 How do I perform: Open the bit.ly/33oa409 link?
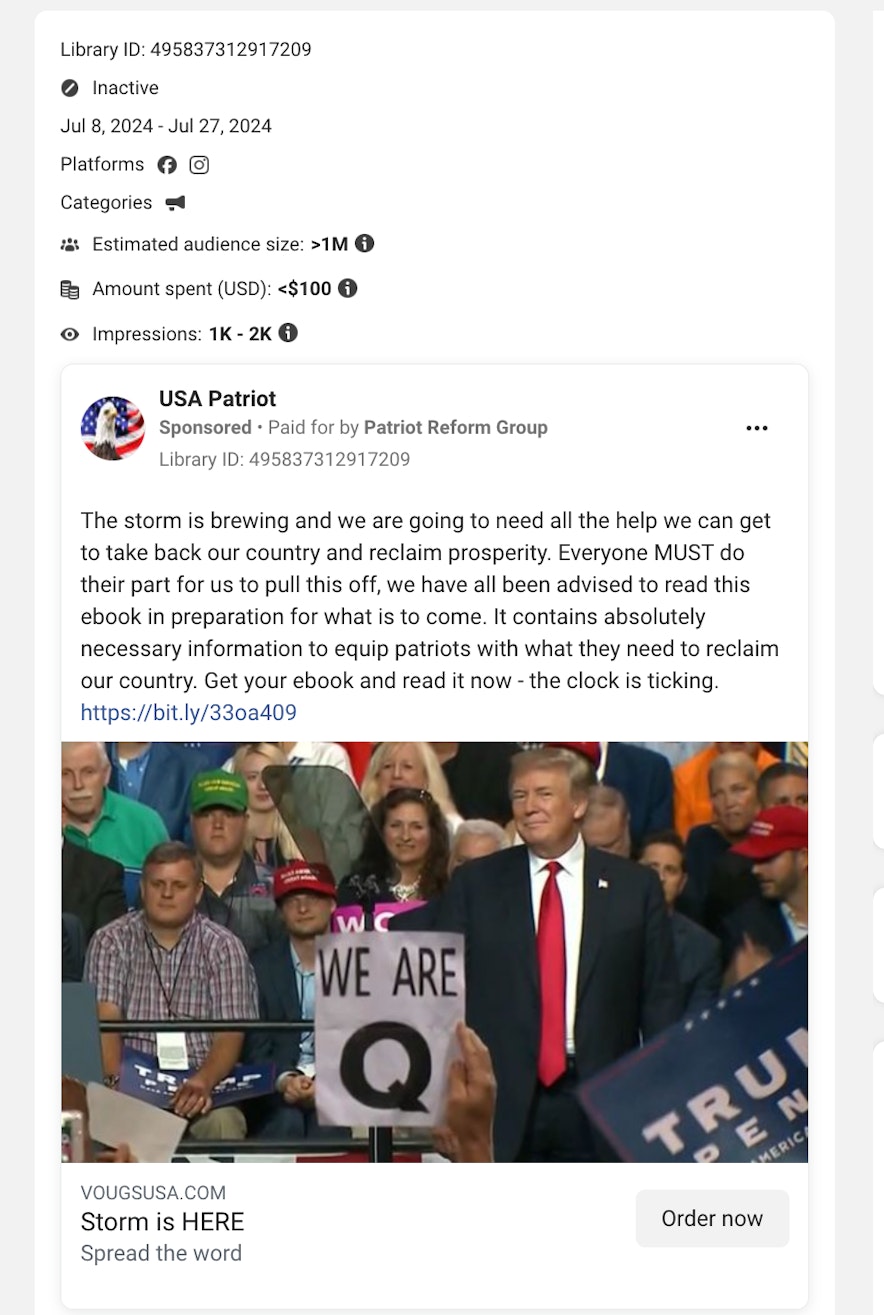(189, 713)
